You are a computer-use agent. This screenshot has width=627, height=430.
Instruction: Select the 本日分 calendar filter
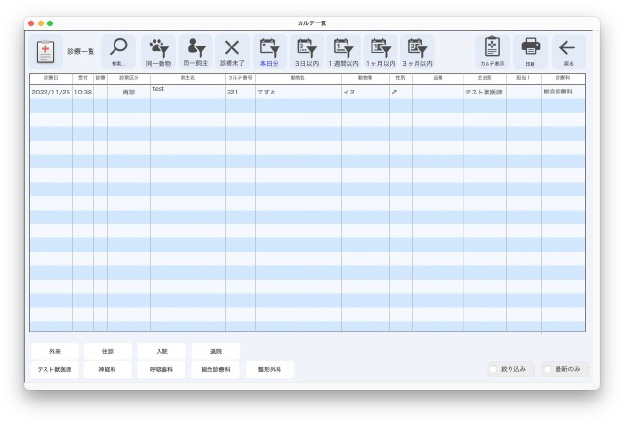[269, 50]
